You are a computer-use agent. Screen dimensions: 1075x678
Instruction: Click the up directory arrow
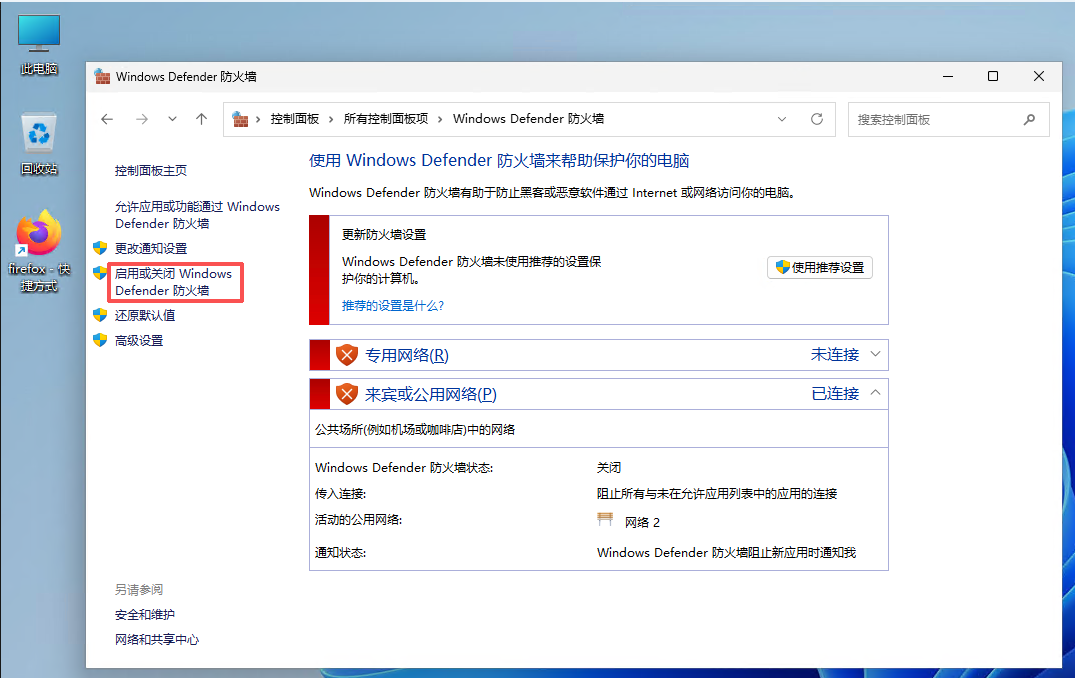pos(201,119)
